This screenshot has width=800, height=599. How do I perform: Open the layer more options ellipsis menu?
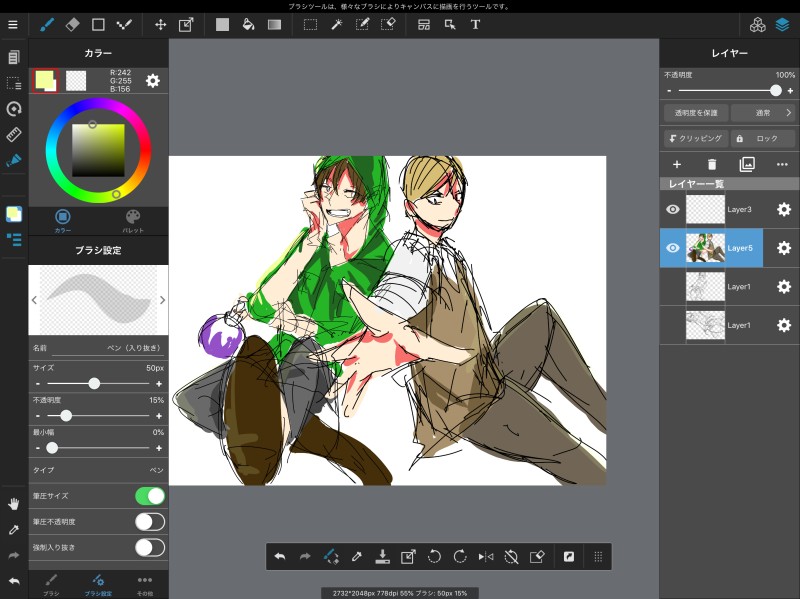pos(782,164)
